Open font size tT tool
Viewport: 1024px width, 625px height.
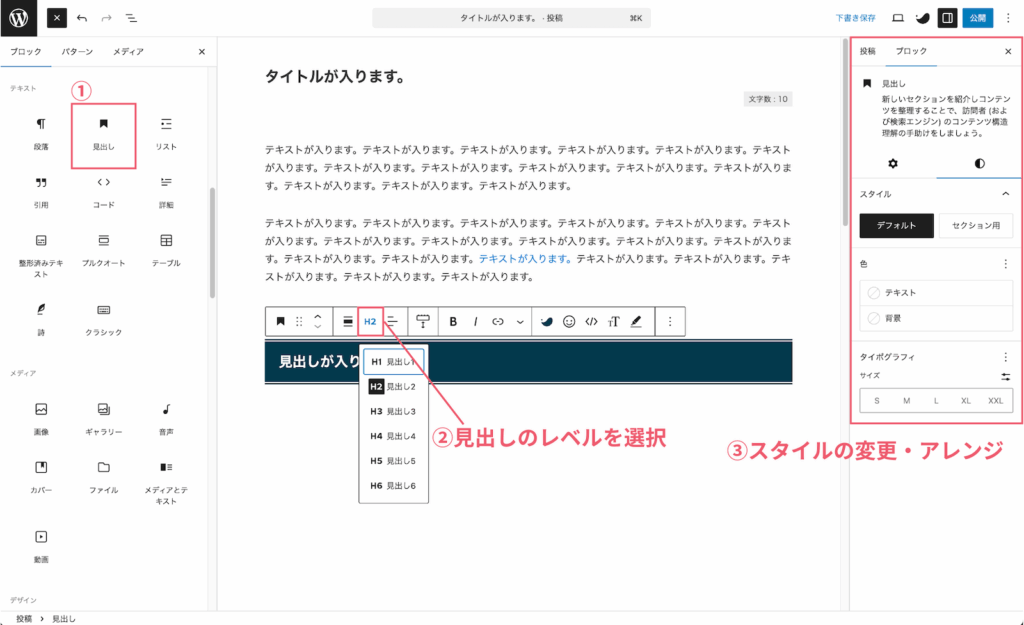coord(613,321)
